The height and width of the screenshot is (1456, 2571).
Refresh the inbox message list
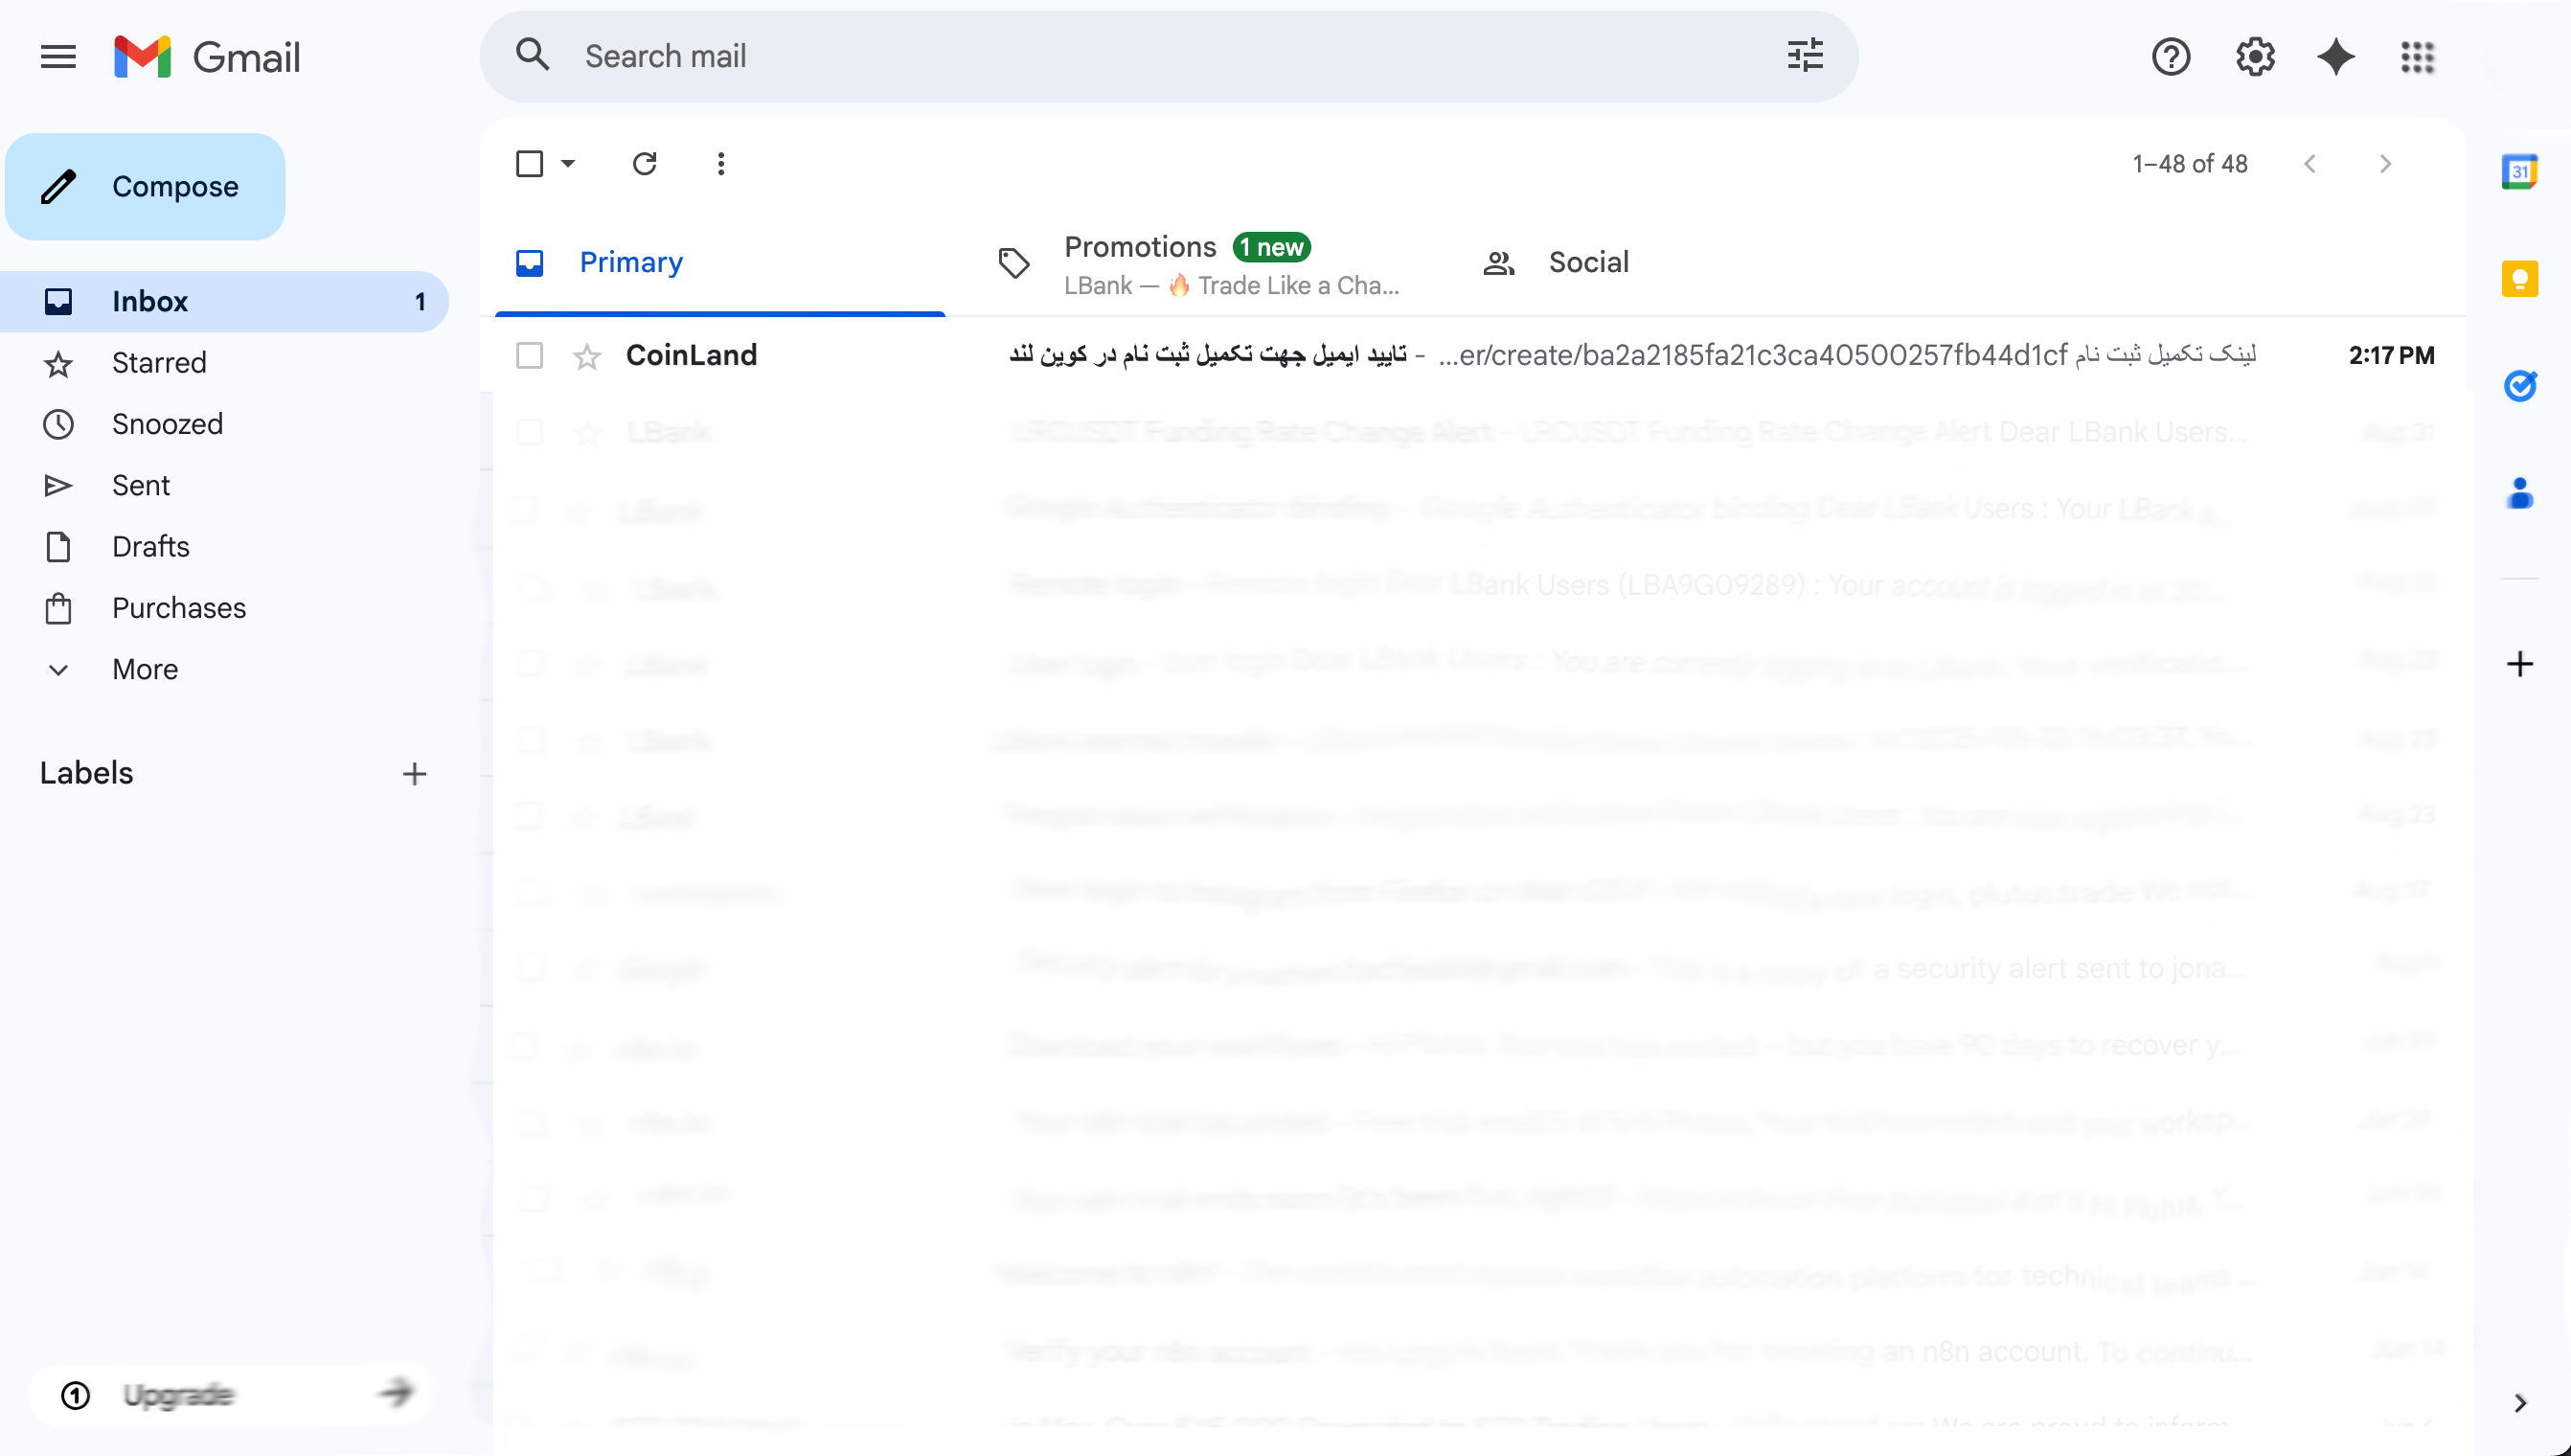tap(645, 164)
